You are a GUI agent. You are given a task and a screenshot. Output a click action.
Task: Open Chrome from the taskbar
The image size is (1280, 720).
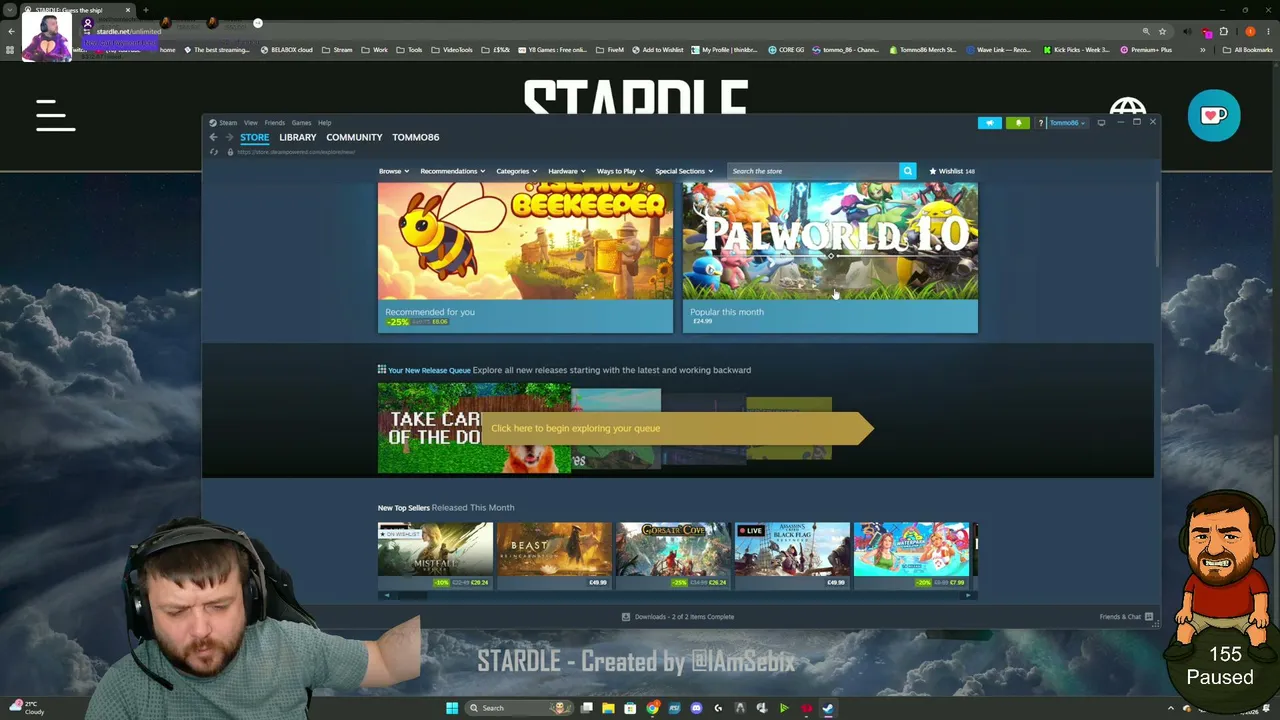pyautogui.click(x=652, y=708)
